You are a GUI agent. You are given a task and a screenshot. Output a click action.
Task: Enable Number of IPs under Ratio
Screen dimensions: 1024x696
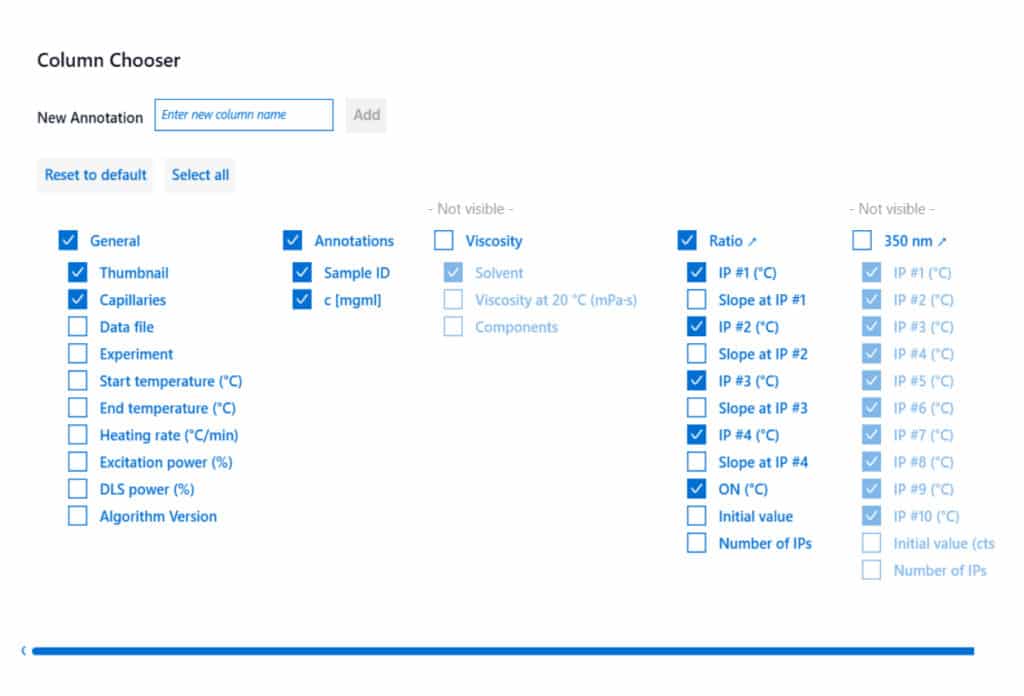click(697, 543)
